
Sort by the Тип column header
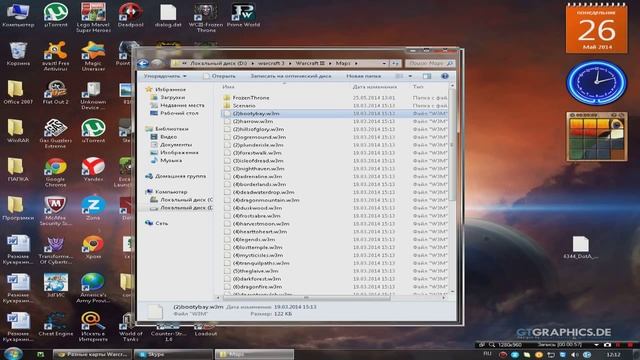[x=418, y=87]
